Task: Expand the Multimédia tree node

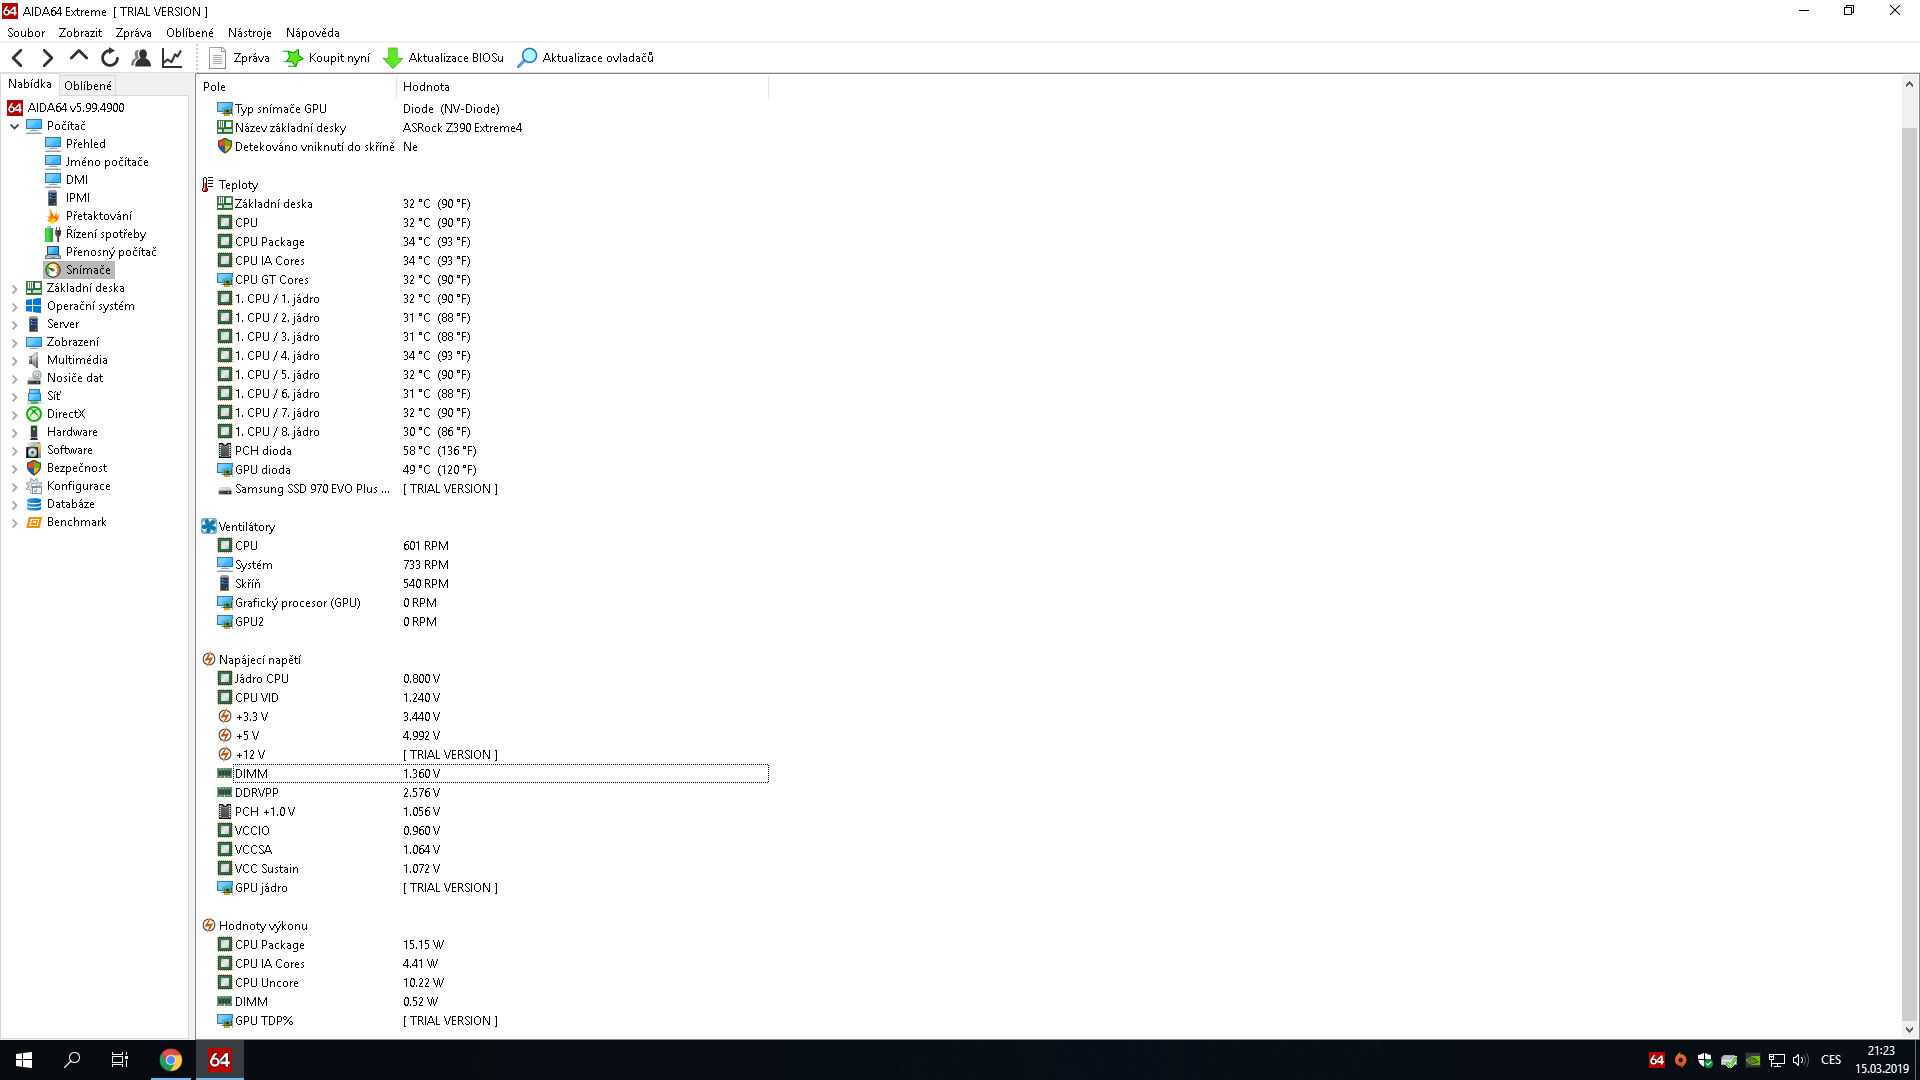Action: point(14,360)
